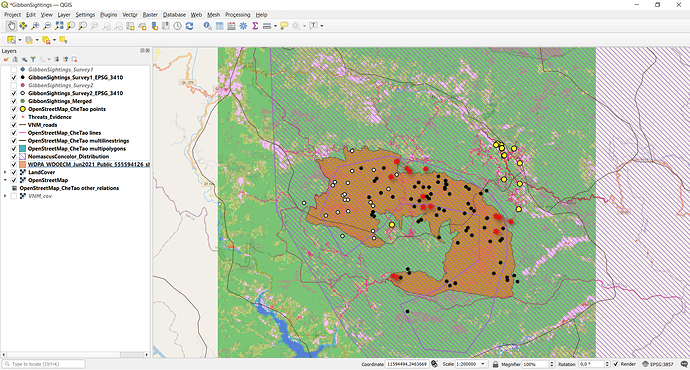This screenshot has width=690, height=370.
Task: Select the NomascusConcolor_Distribution layer
Action: point(68,157)
